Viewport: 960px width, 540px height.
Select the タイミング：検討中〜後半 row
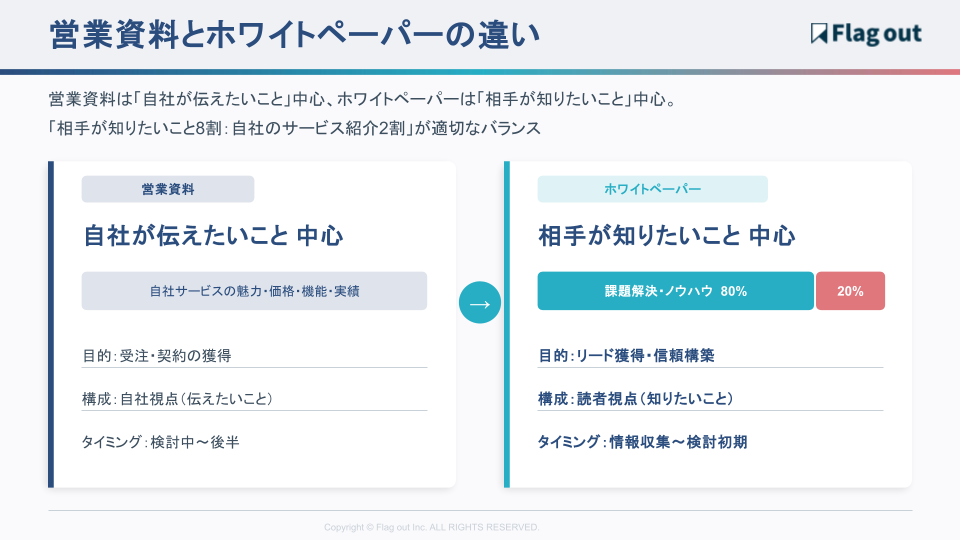(x=161, y=441)
